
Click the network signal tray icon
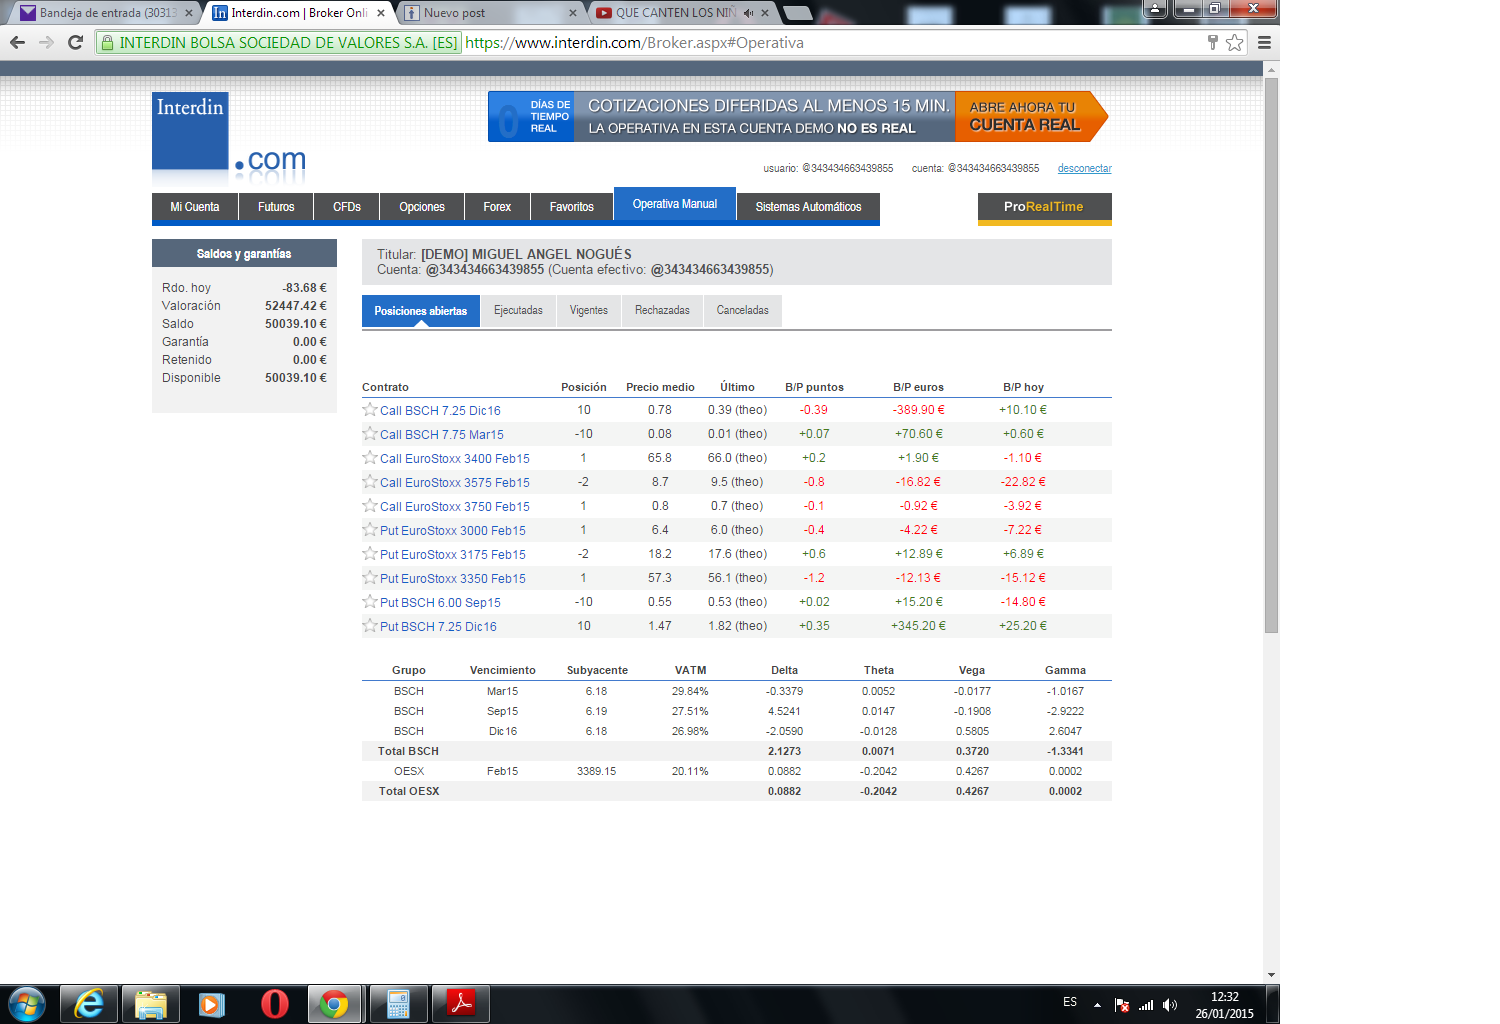[1146, 1004]
